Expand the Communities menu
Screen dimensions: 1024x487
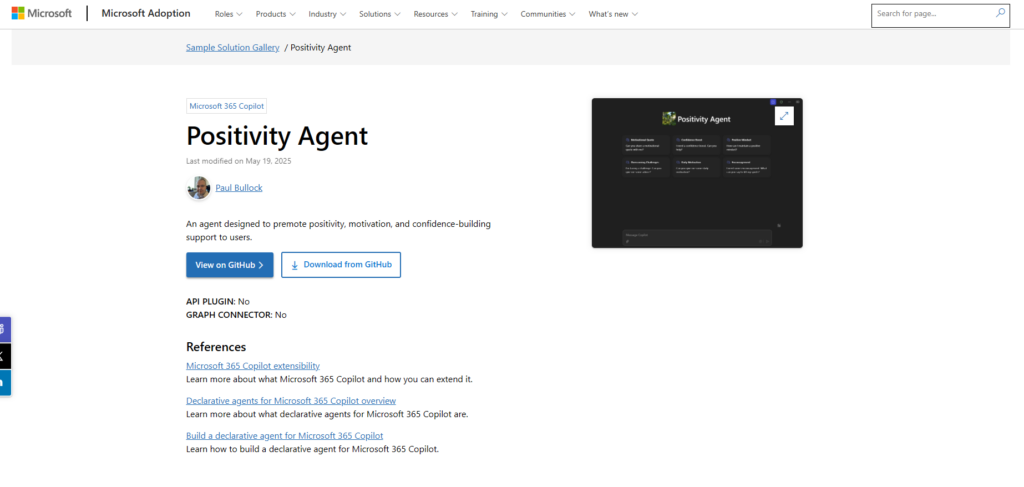pyautogui.click(x=548, y=14)
